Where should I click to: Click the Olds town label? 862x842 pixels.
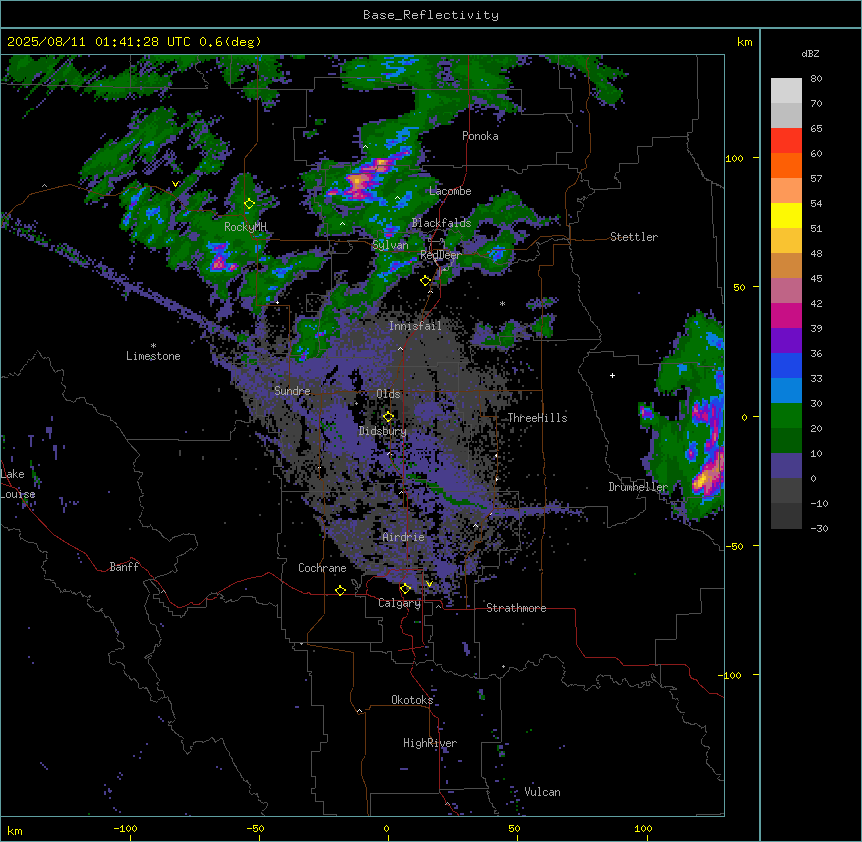pyautogui.click(x=388, y=394)
